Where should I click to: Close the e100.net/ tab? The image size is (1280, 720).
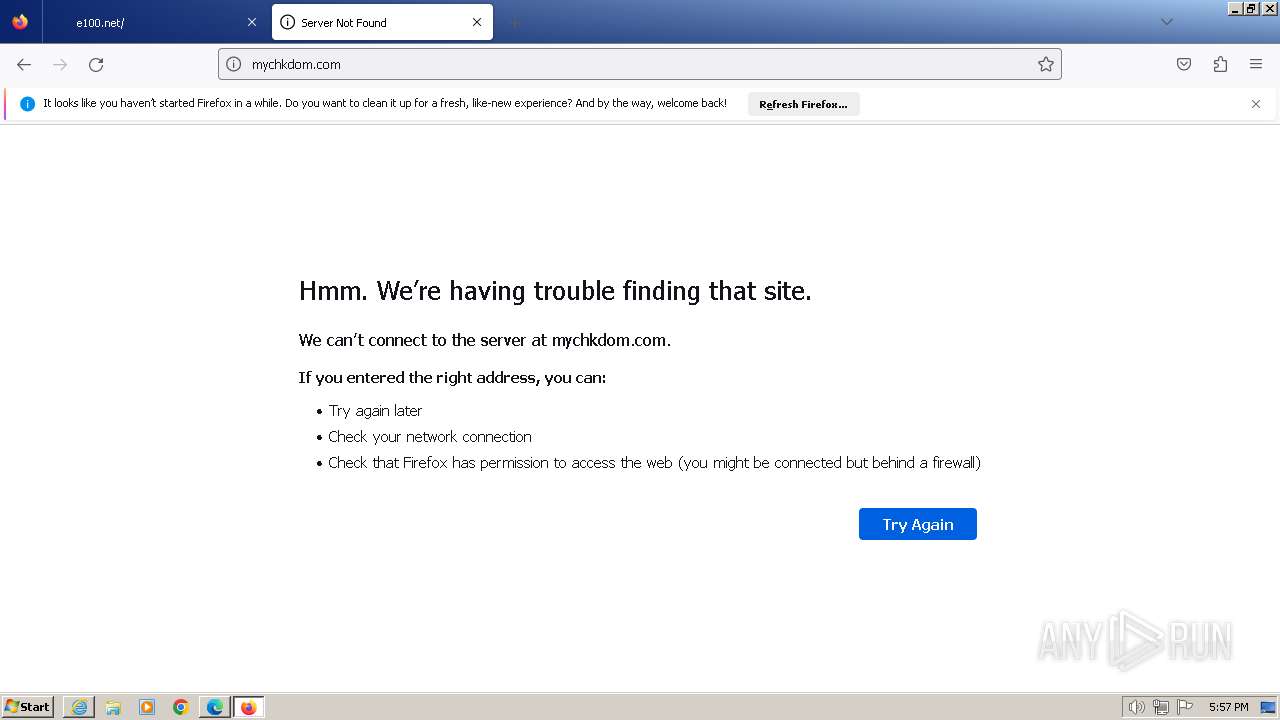tap(252, 22)
